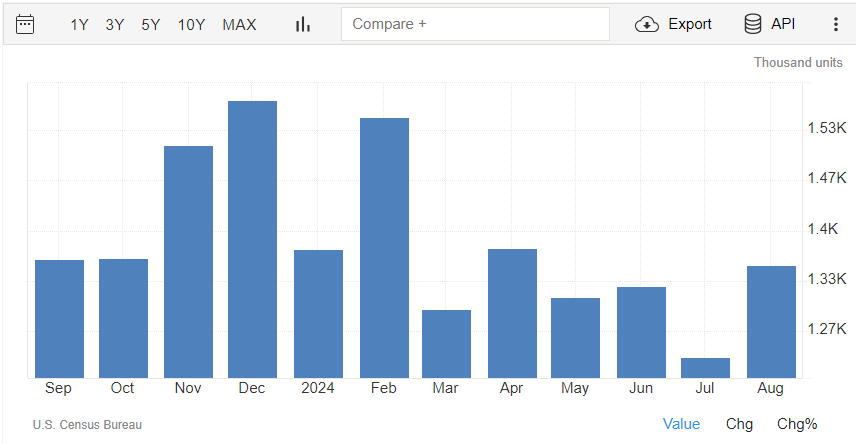Click the Thousand units label

798,63
